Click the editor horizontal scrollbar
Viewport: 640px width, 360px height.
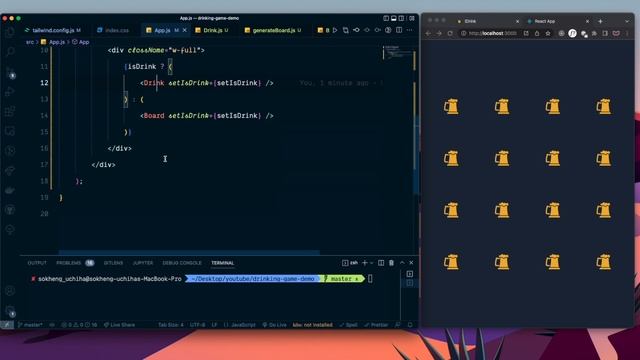point(189,253)
